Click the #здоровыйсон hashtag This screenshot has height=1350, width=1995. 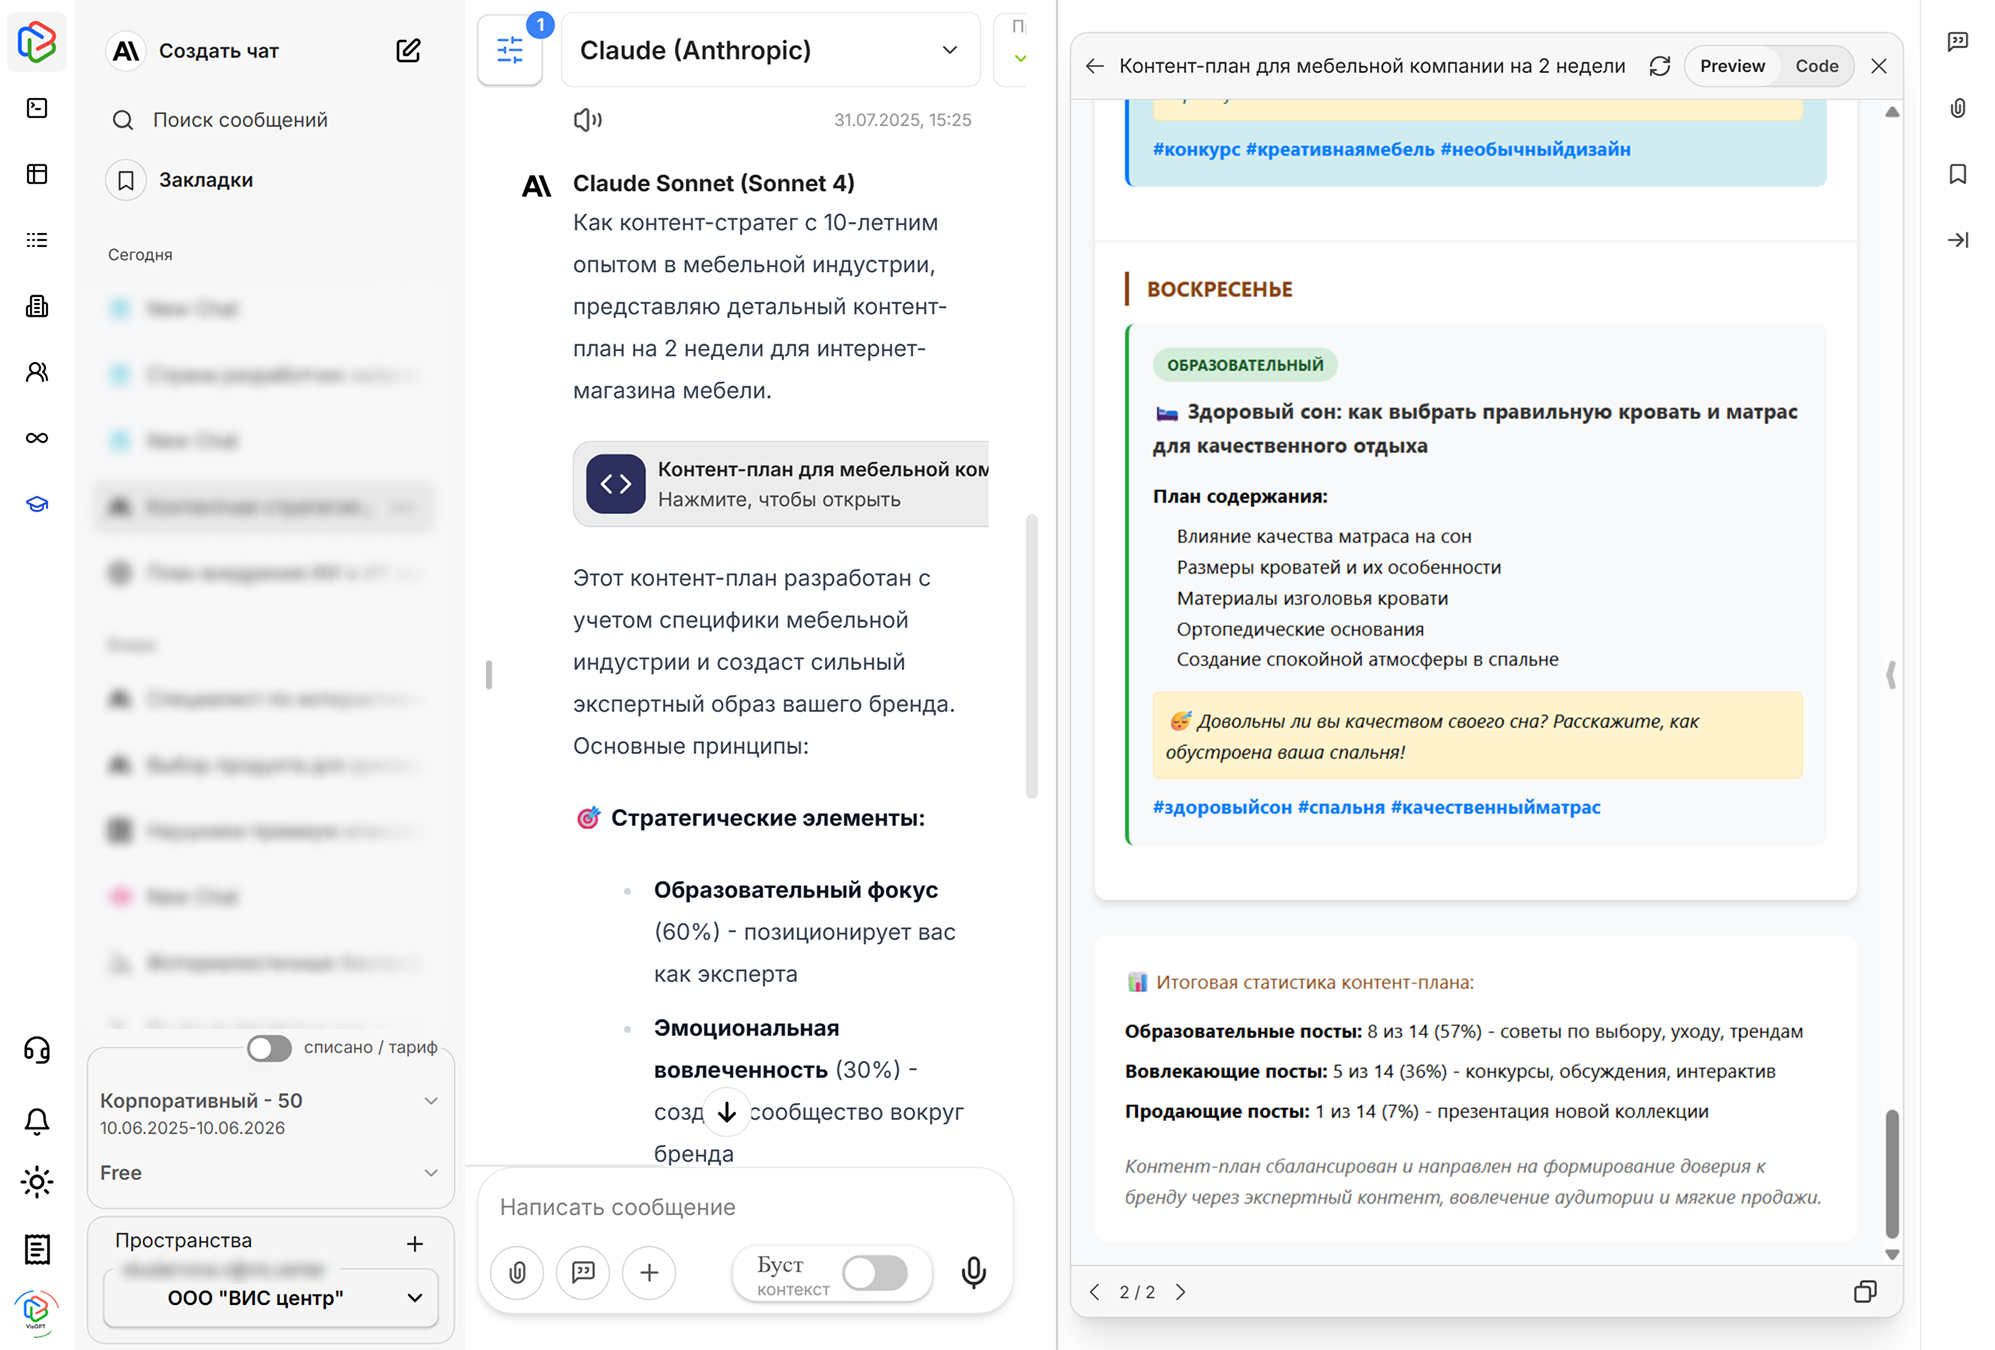point(1222,807)
